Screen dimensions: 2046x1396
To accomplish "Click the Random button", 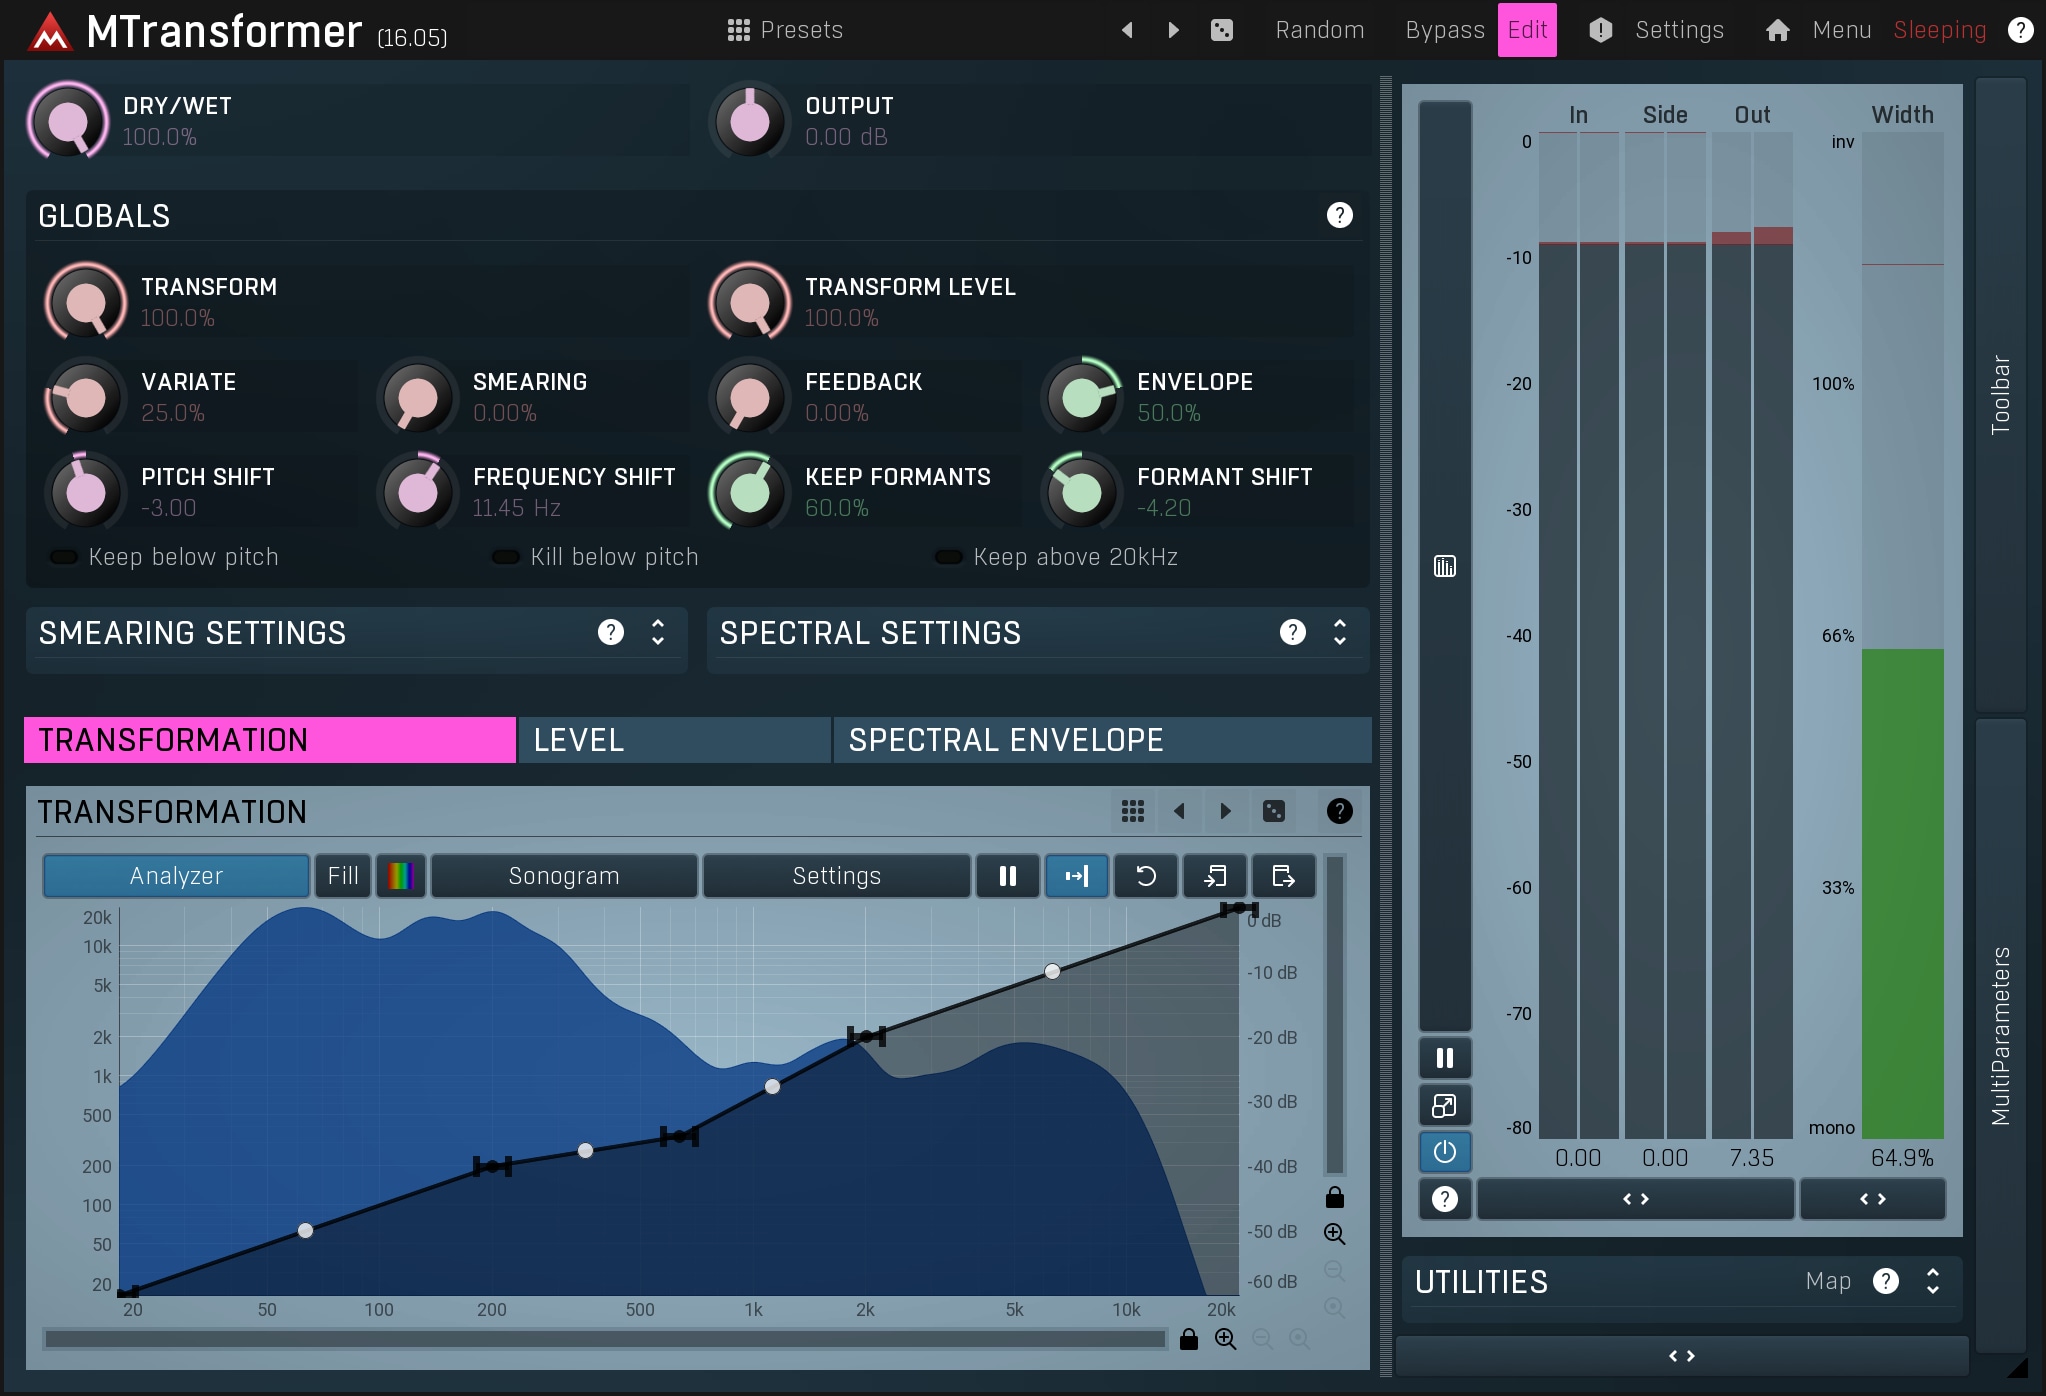I will 1319,30.
